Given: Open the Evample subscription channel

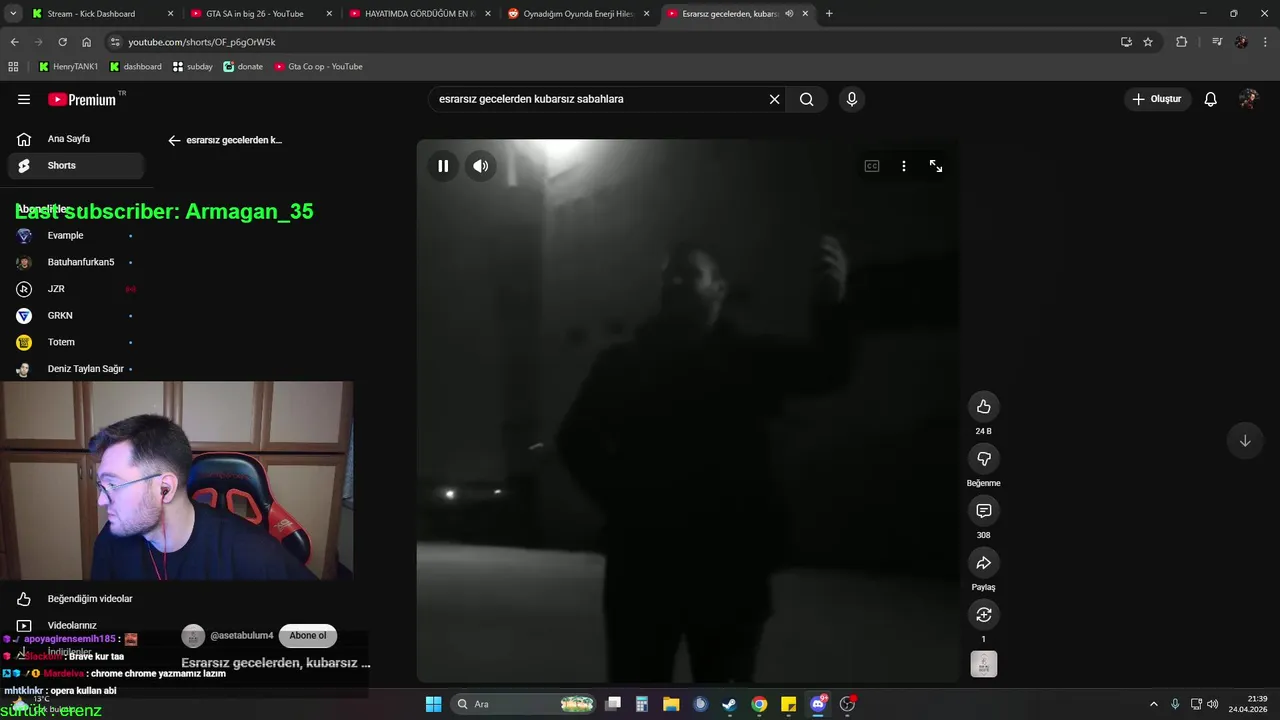Looking at the screenshot, I should click(75, 236).
